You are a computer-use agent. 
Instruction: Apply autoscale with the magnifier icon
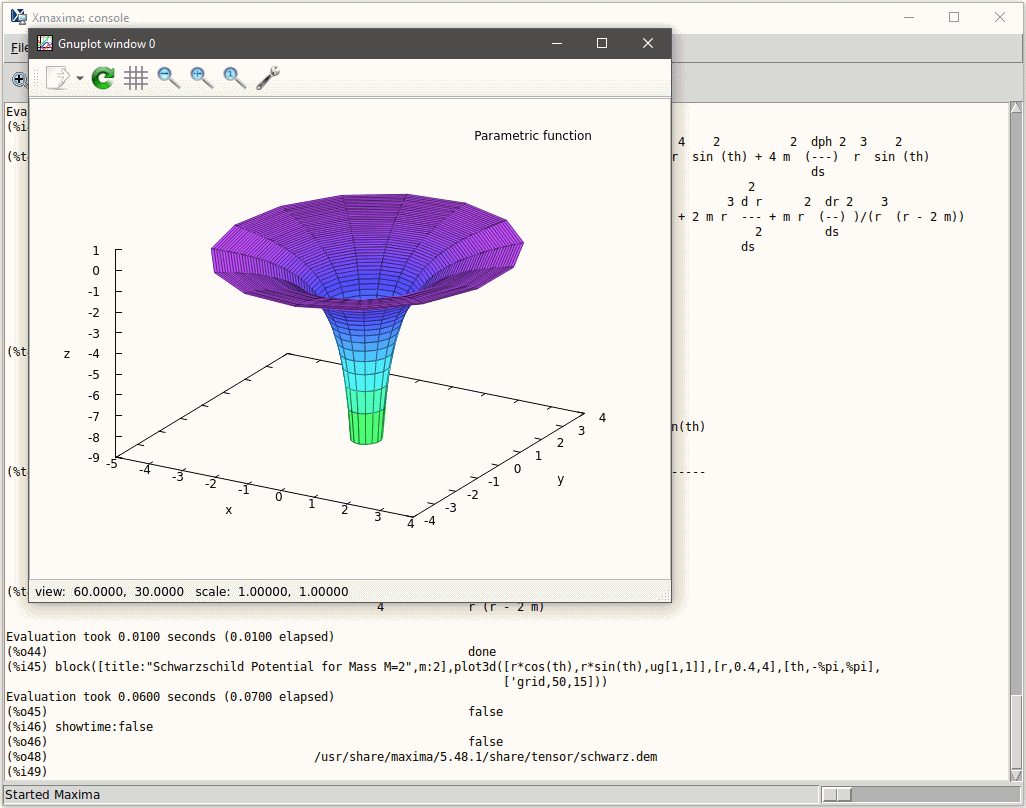[x=235, y=78]
